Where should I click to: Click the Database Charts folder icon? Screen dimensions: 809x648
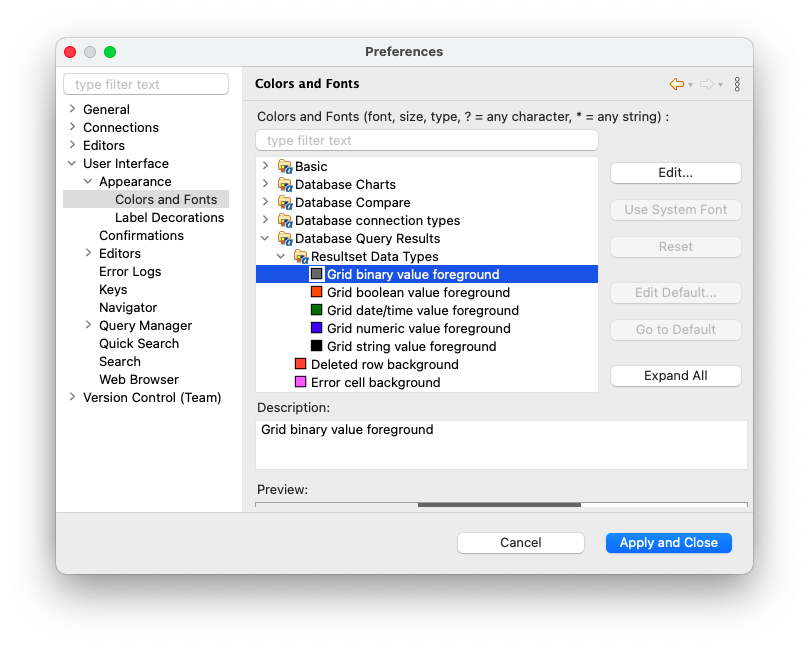tap(285, 185)
